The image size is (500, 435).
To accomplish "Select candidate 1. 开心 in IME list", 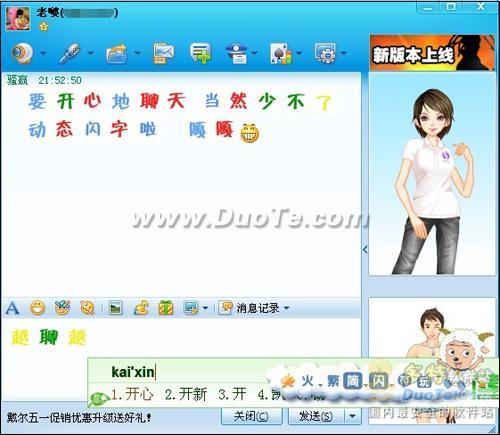I will 132,395.
